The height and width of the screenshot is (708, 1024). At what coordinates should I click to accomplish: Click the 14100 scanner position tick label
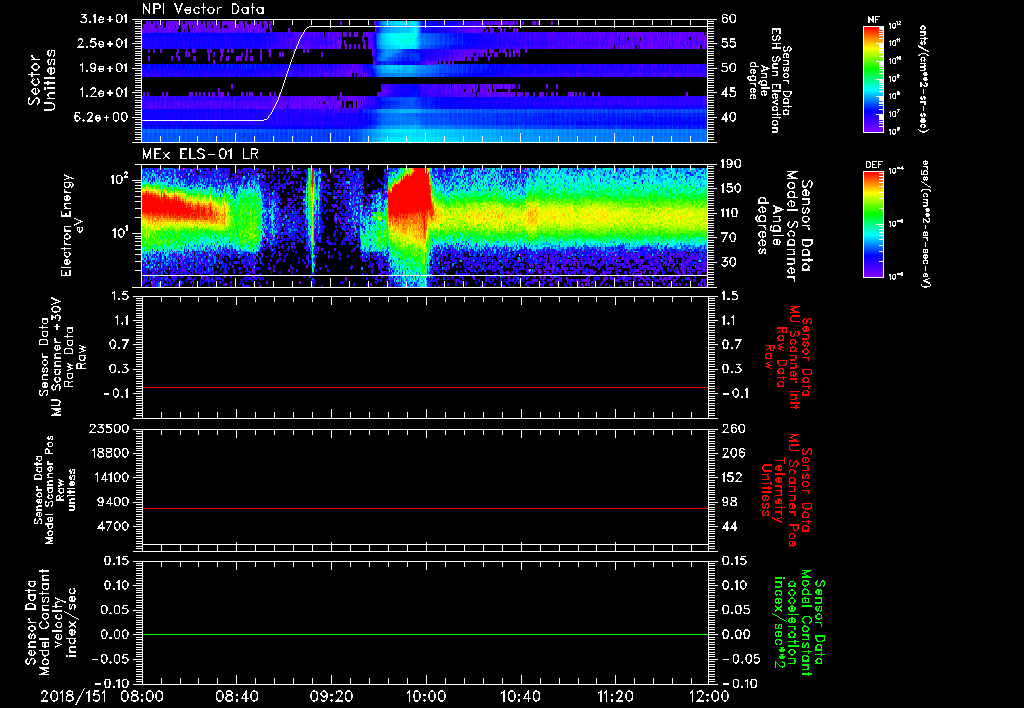(108, 477)
